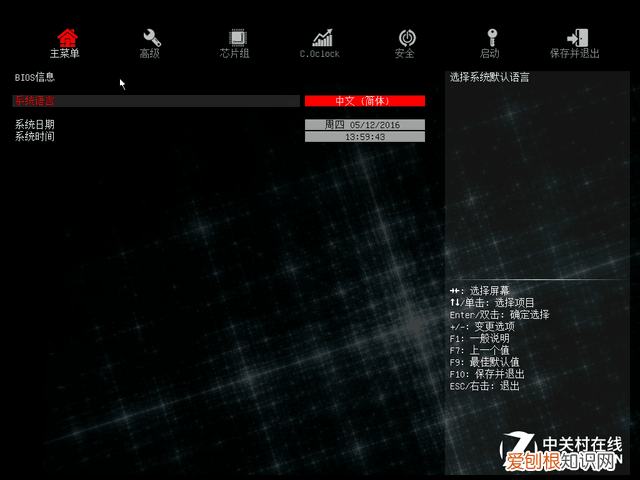Click the red home icon for 主菜单
Viewport: 640px width, 480px height.
(66, 38)
